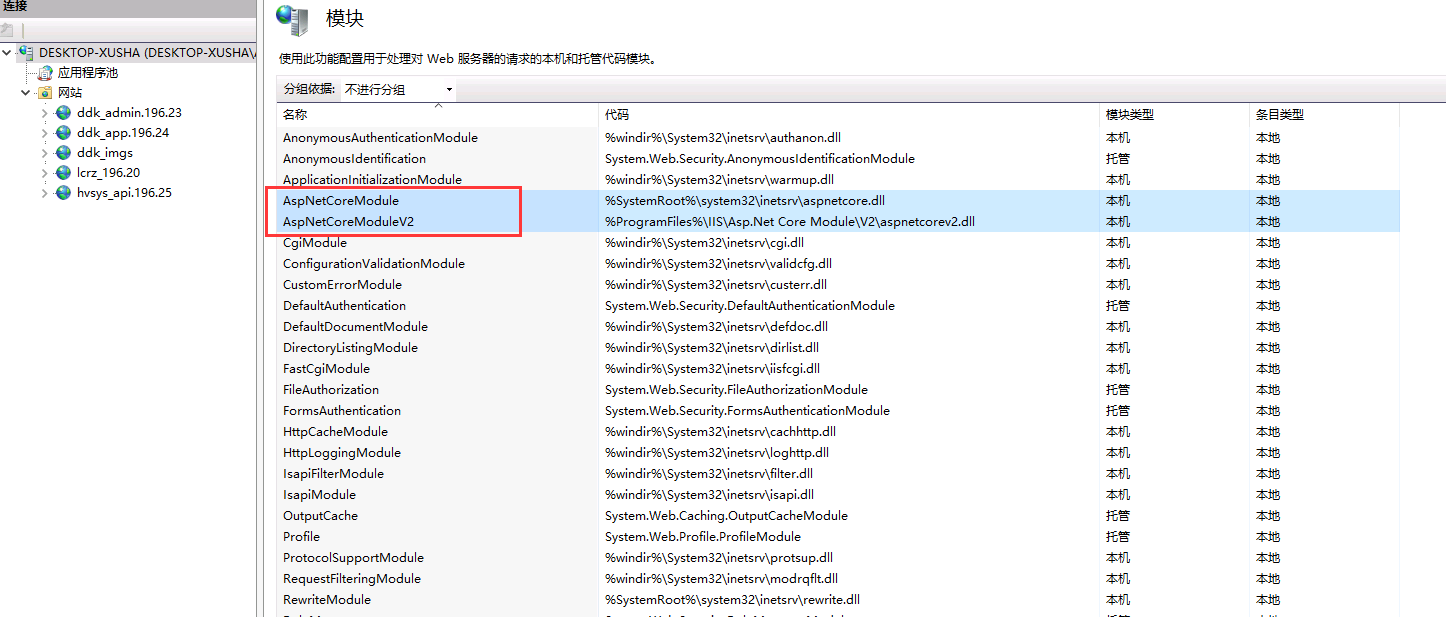This screenshot has height=617, width=1446.
Task: Collapse the 网站 tree node
Action: point(26,92)
